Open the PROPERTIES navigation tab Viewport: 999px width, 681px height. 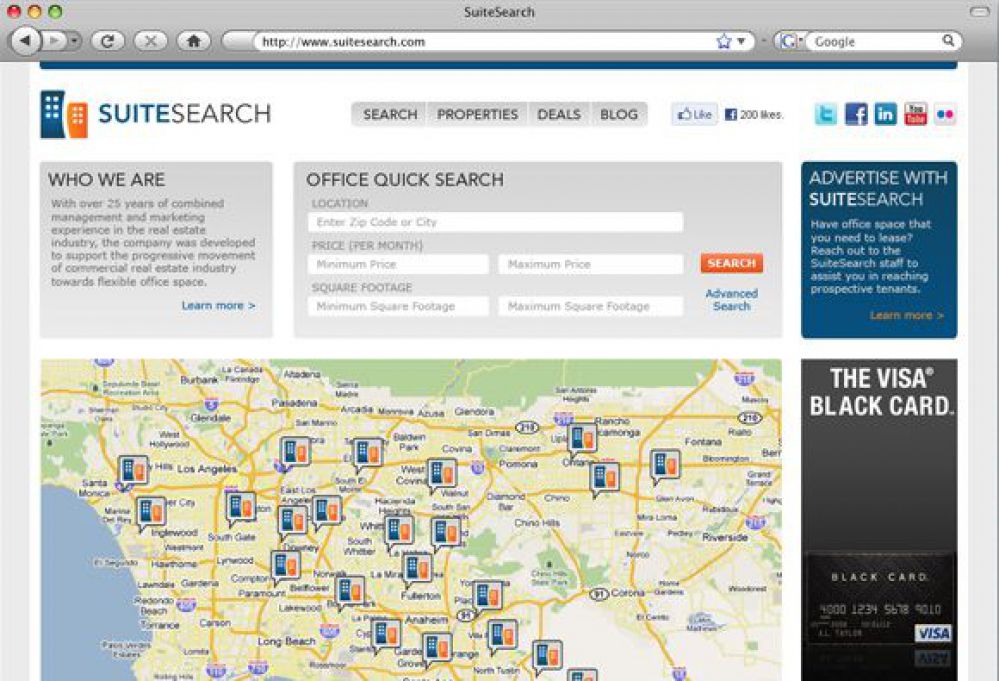477,115
